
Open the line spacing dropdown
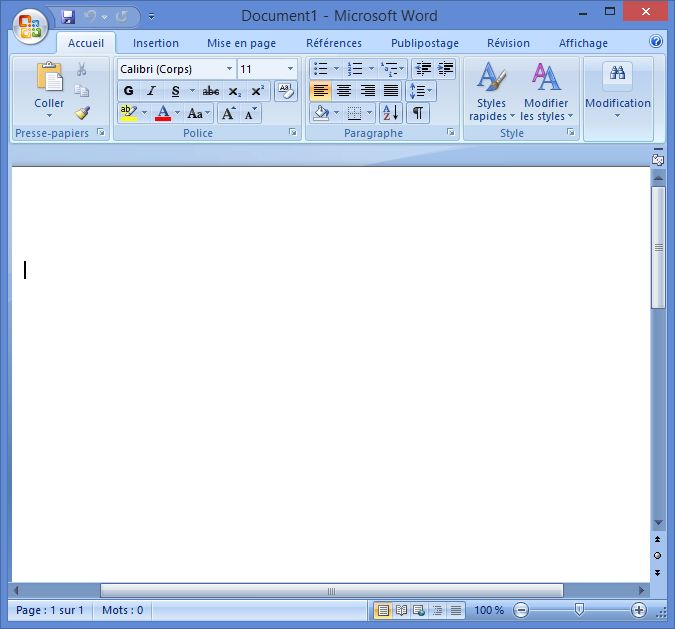pyautogui.click(x=421, y=91)
